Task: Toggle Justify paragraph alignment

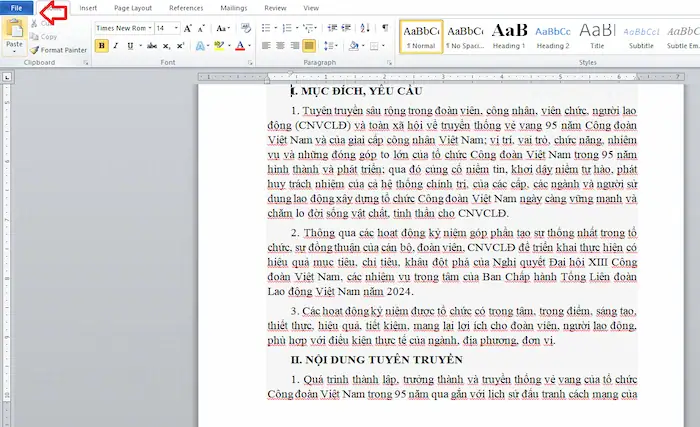Action: pos(309,46)
